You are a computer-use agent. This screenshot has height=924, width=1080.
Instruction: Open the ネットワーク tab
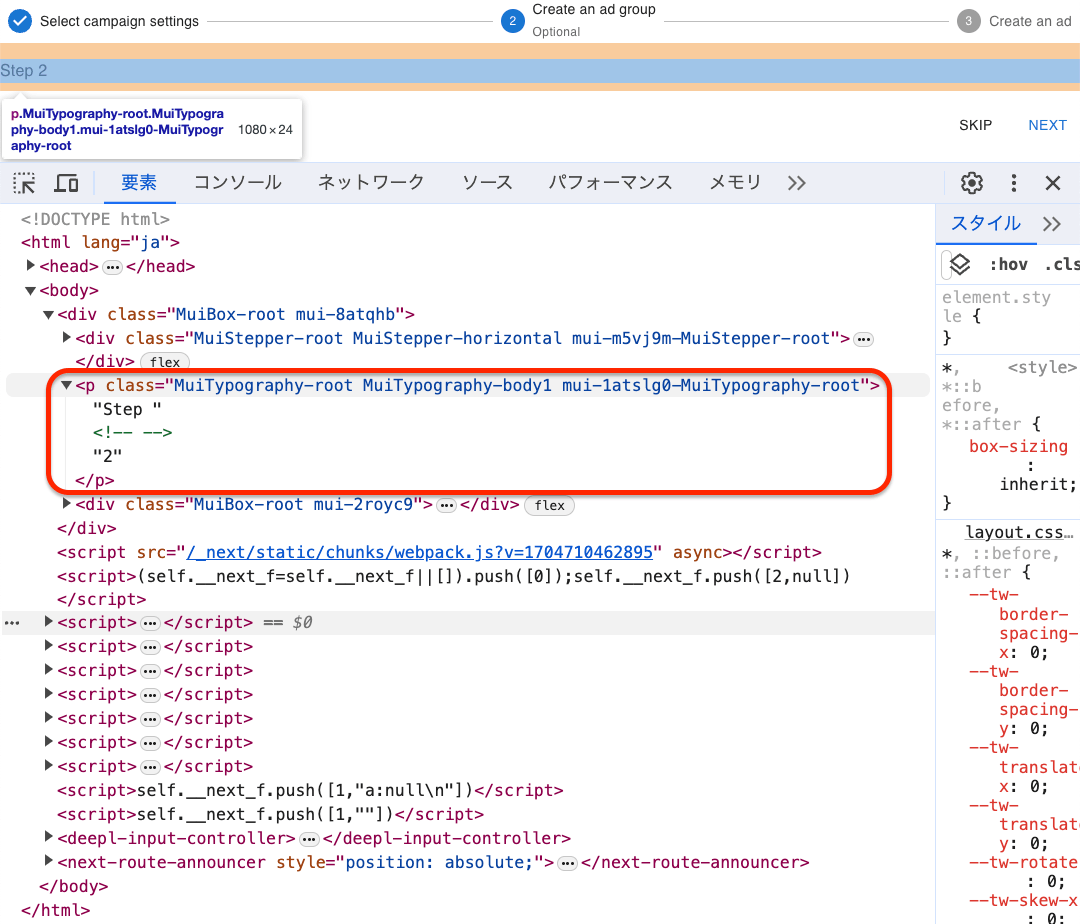pyautogui.click(x=371, y=182)
